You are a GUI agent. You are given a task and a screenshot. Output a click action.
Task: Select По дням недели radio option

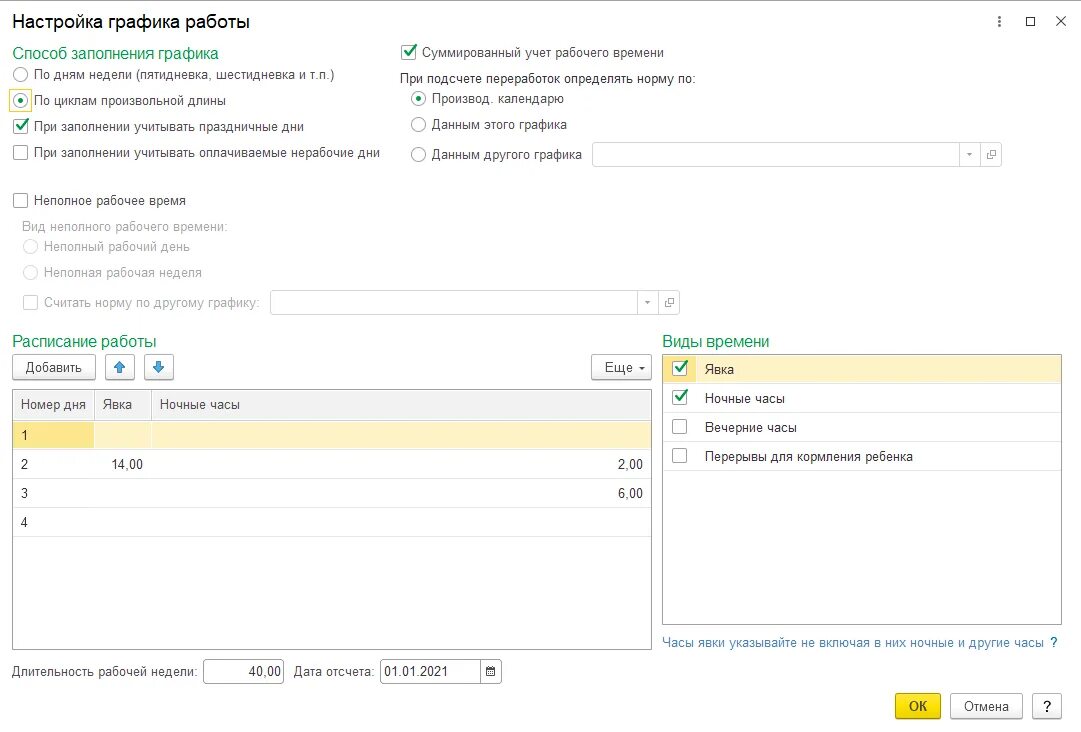(x=21, y=74)
